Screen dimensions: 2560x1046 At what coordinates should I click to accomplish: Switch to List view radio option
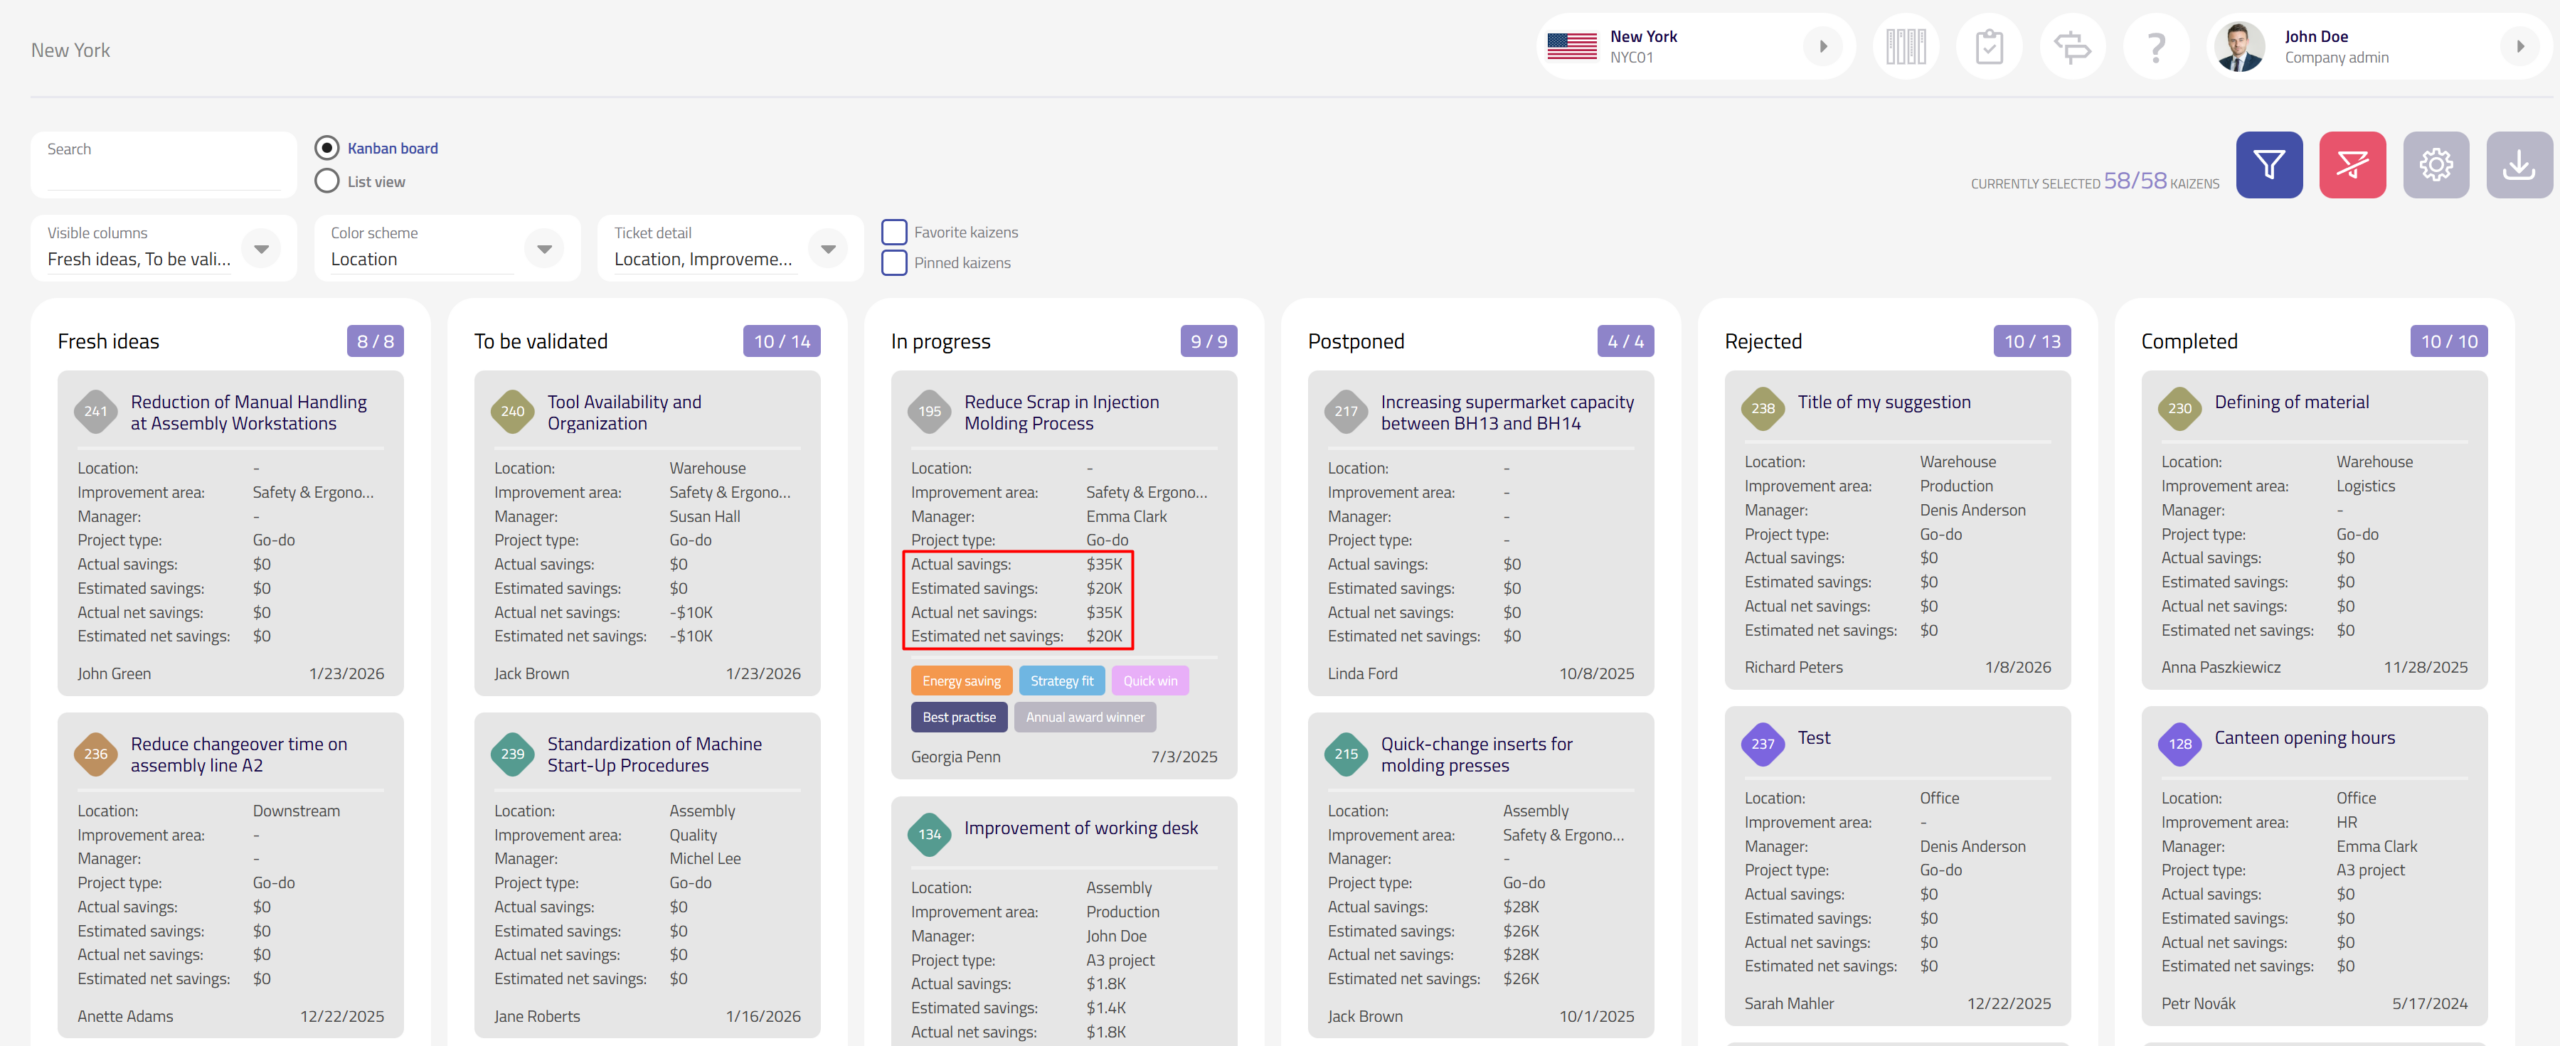coord(327,181)
